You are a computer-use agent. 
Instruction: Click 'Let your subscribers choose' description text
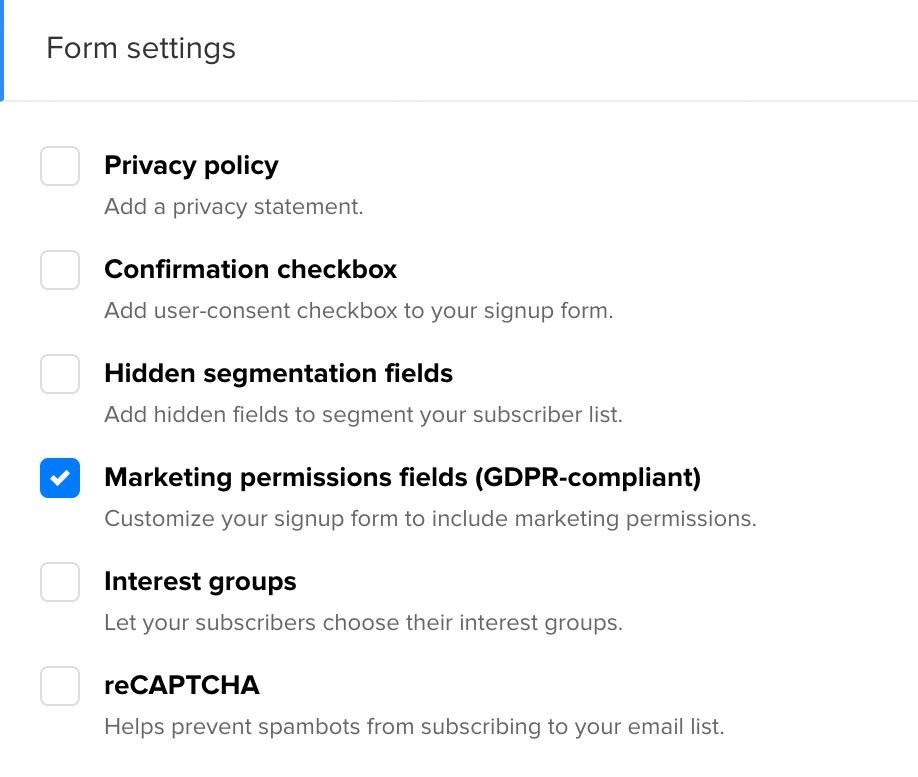[x=363, y=623]
